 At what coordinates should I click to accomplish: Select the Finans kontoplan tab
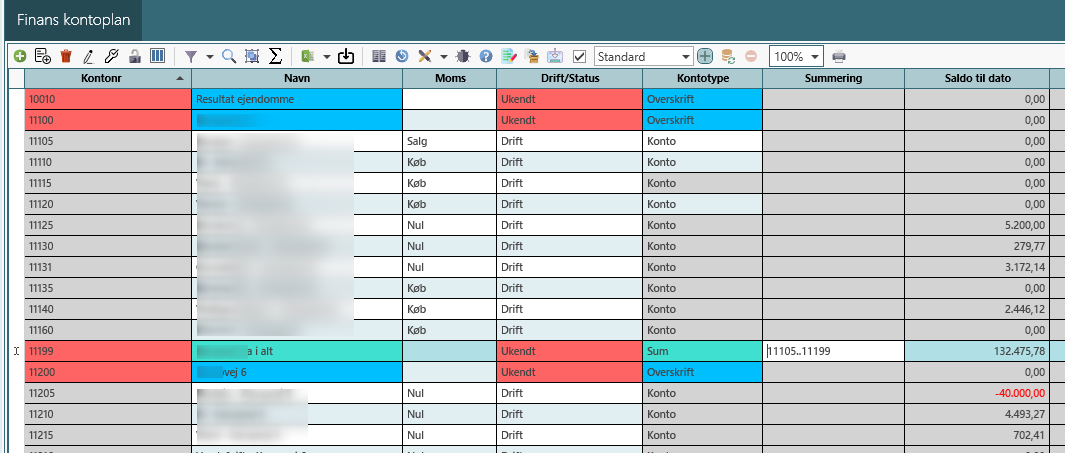tap(72, 20)
